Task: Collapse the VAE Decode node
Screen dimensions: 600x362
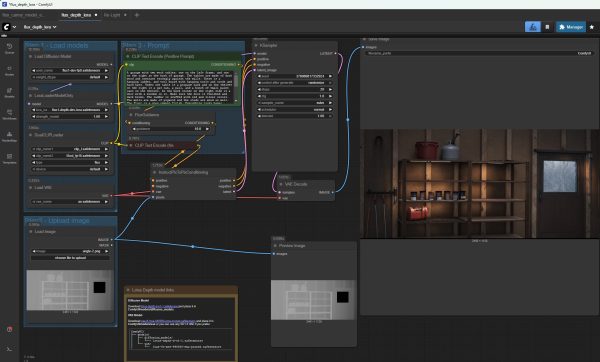Action: coord(281,184)
